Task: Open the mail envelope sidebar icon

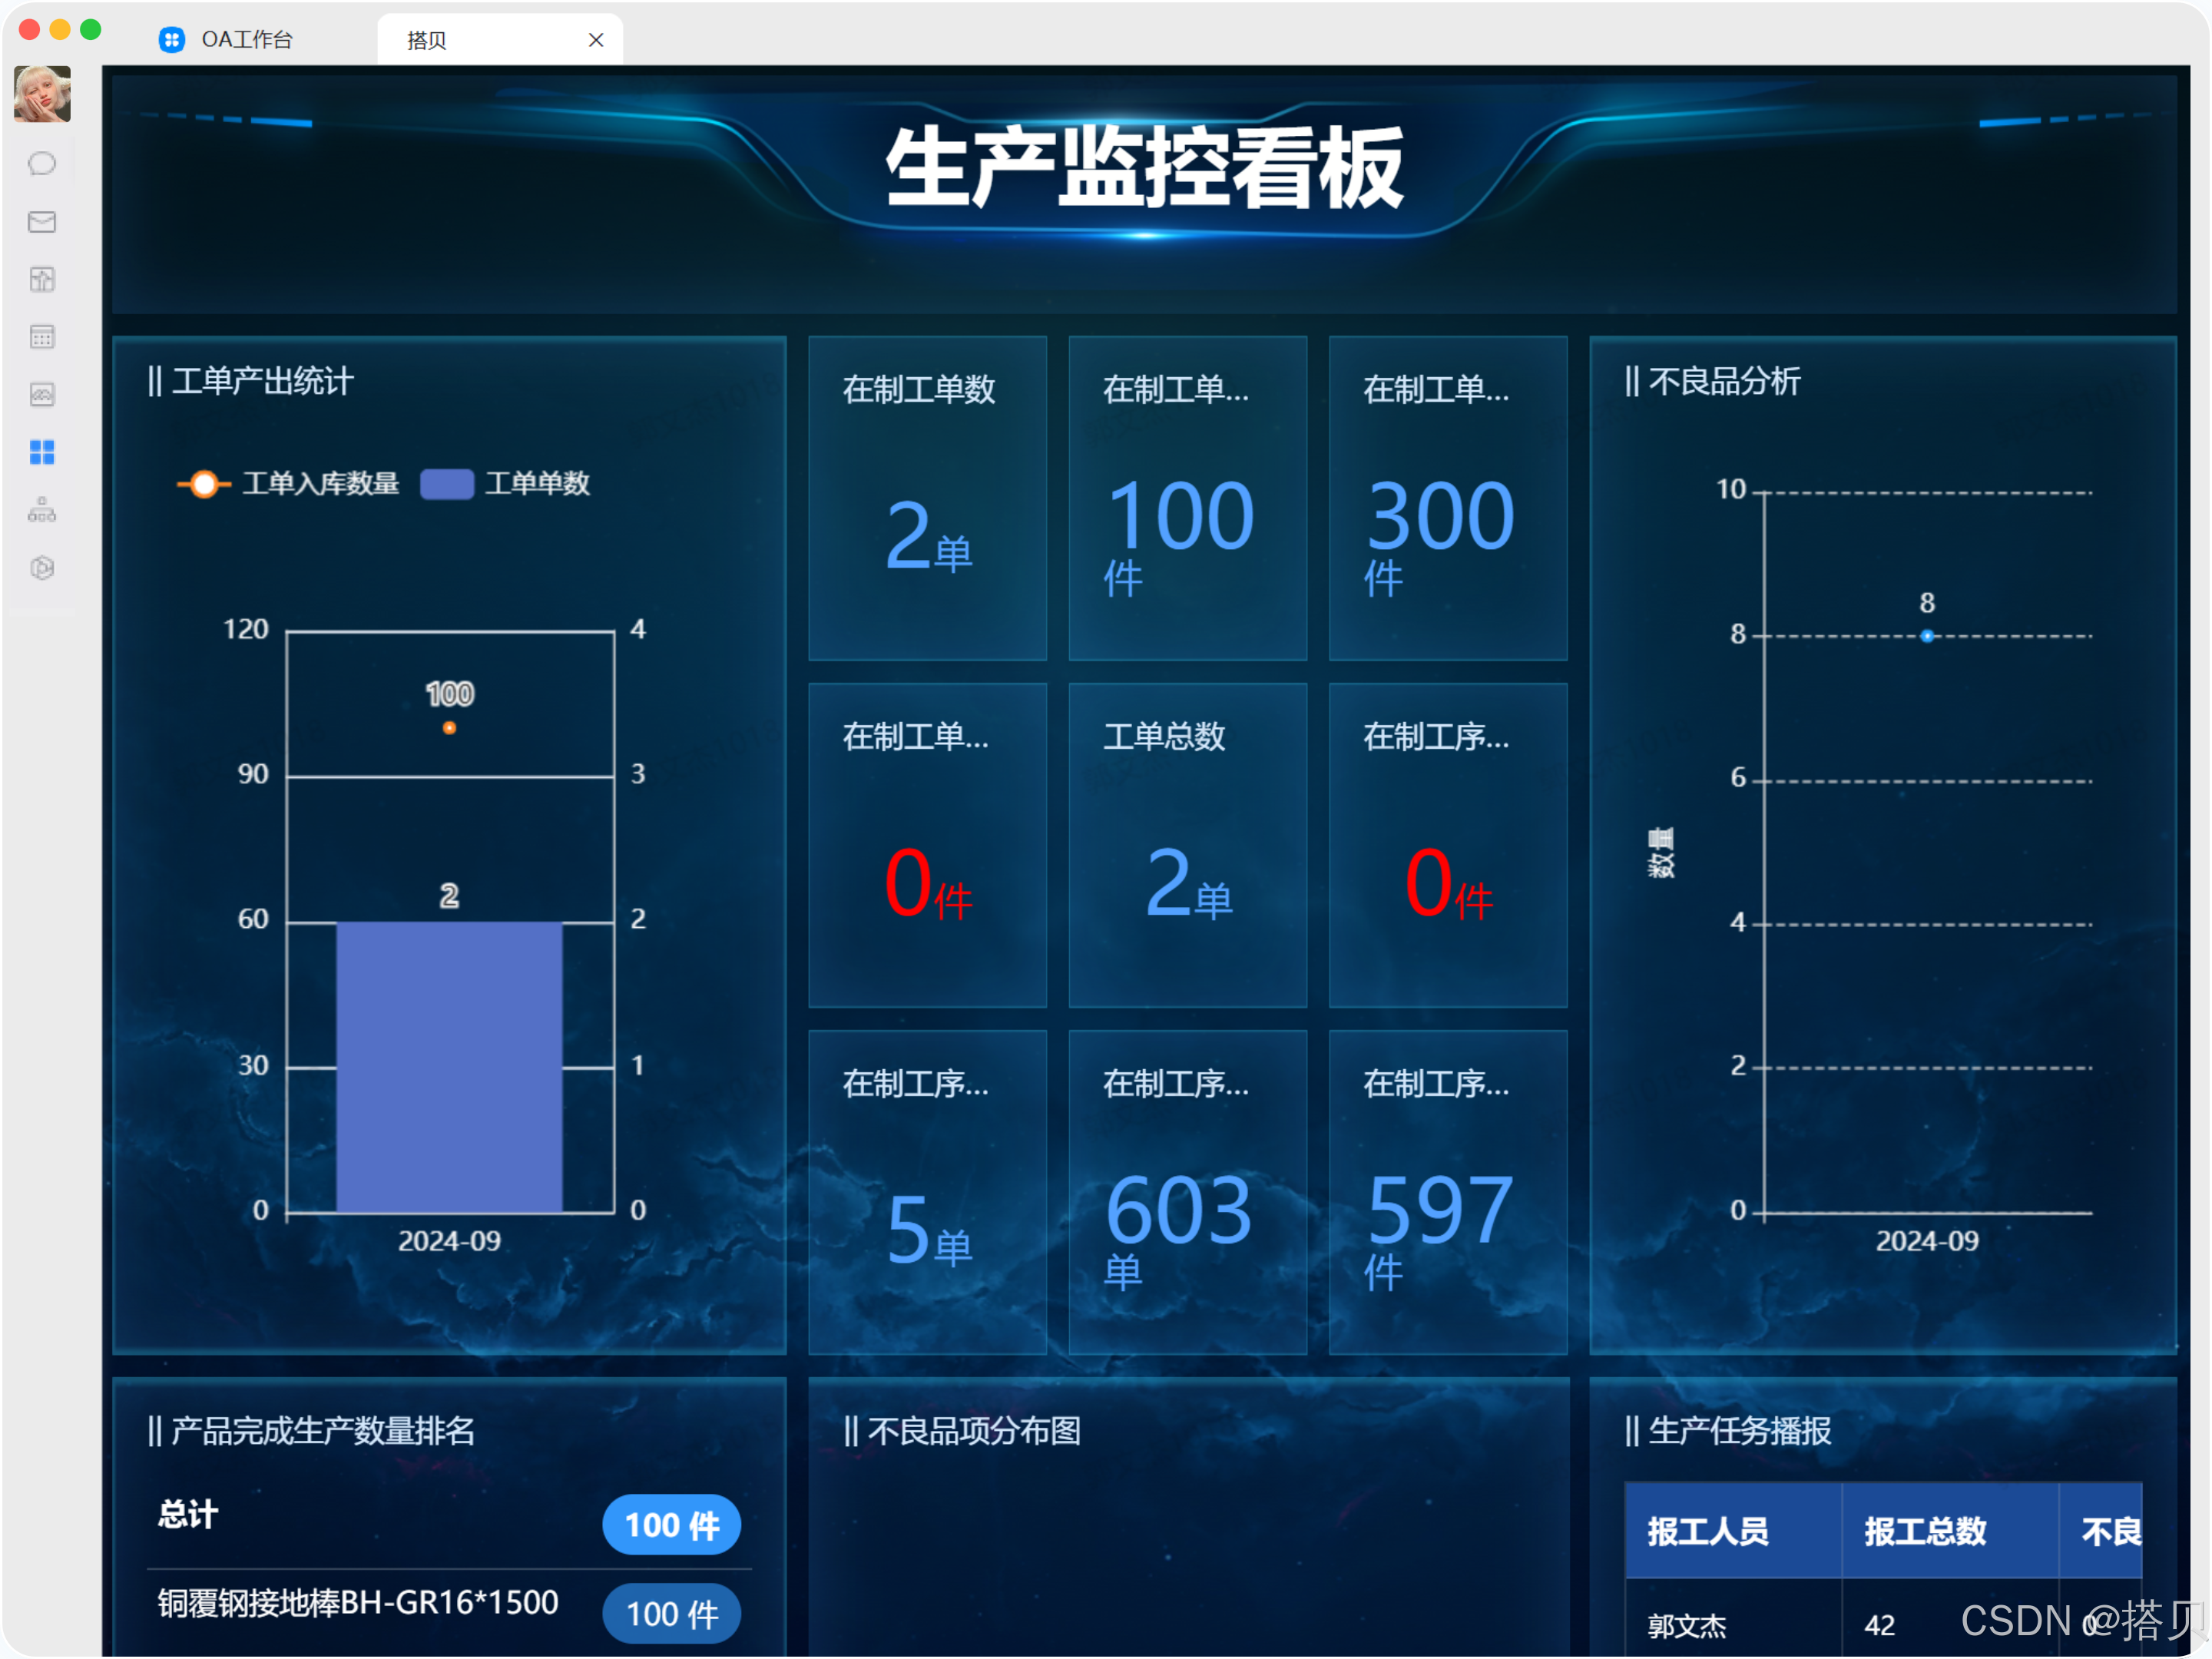Action: 42,221
